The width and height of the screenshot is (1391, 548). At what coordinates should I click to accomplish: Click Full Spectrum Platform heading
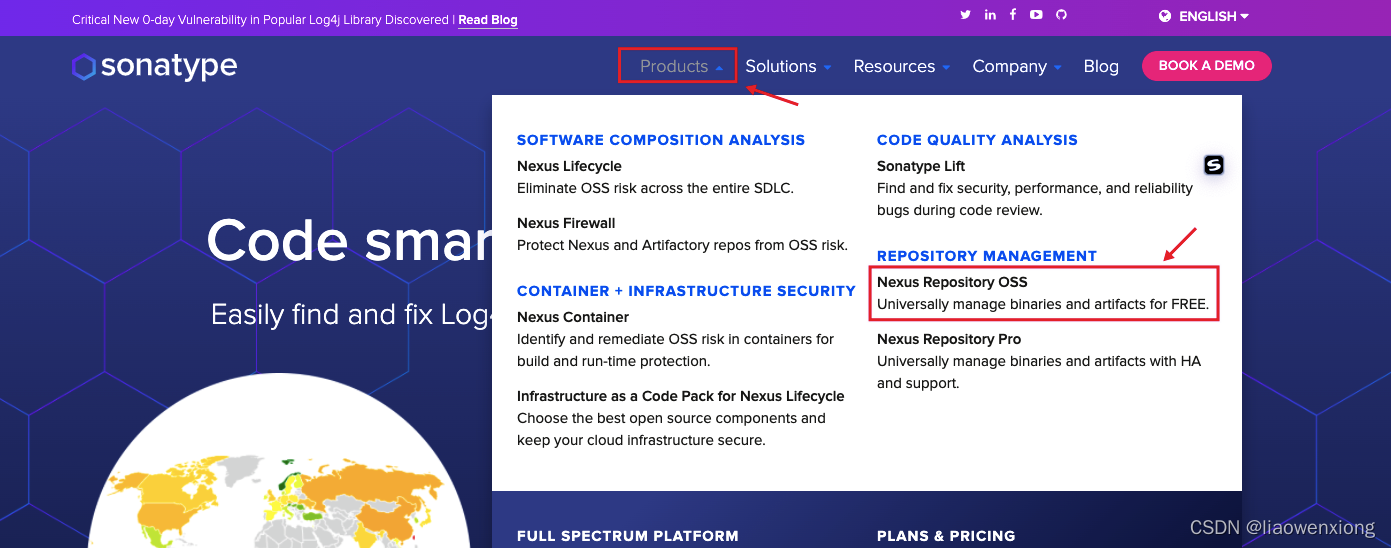[x=628, y=536]
